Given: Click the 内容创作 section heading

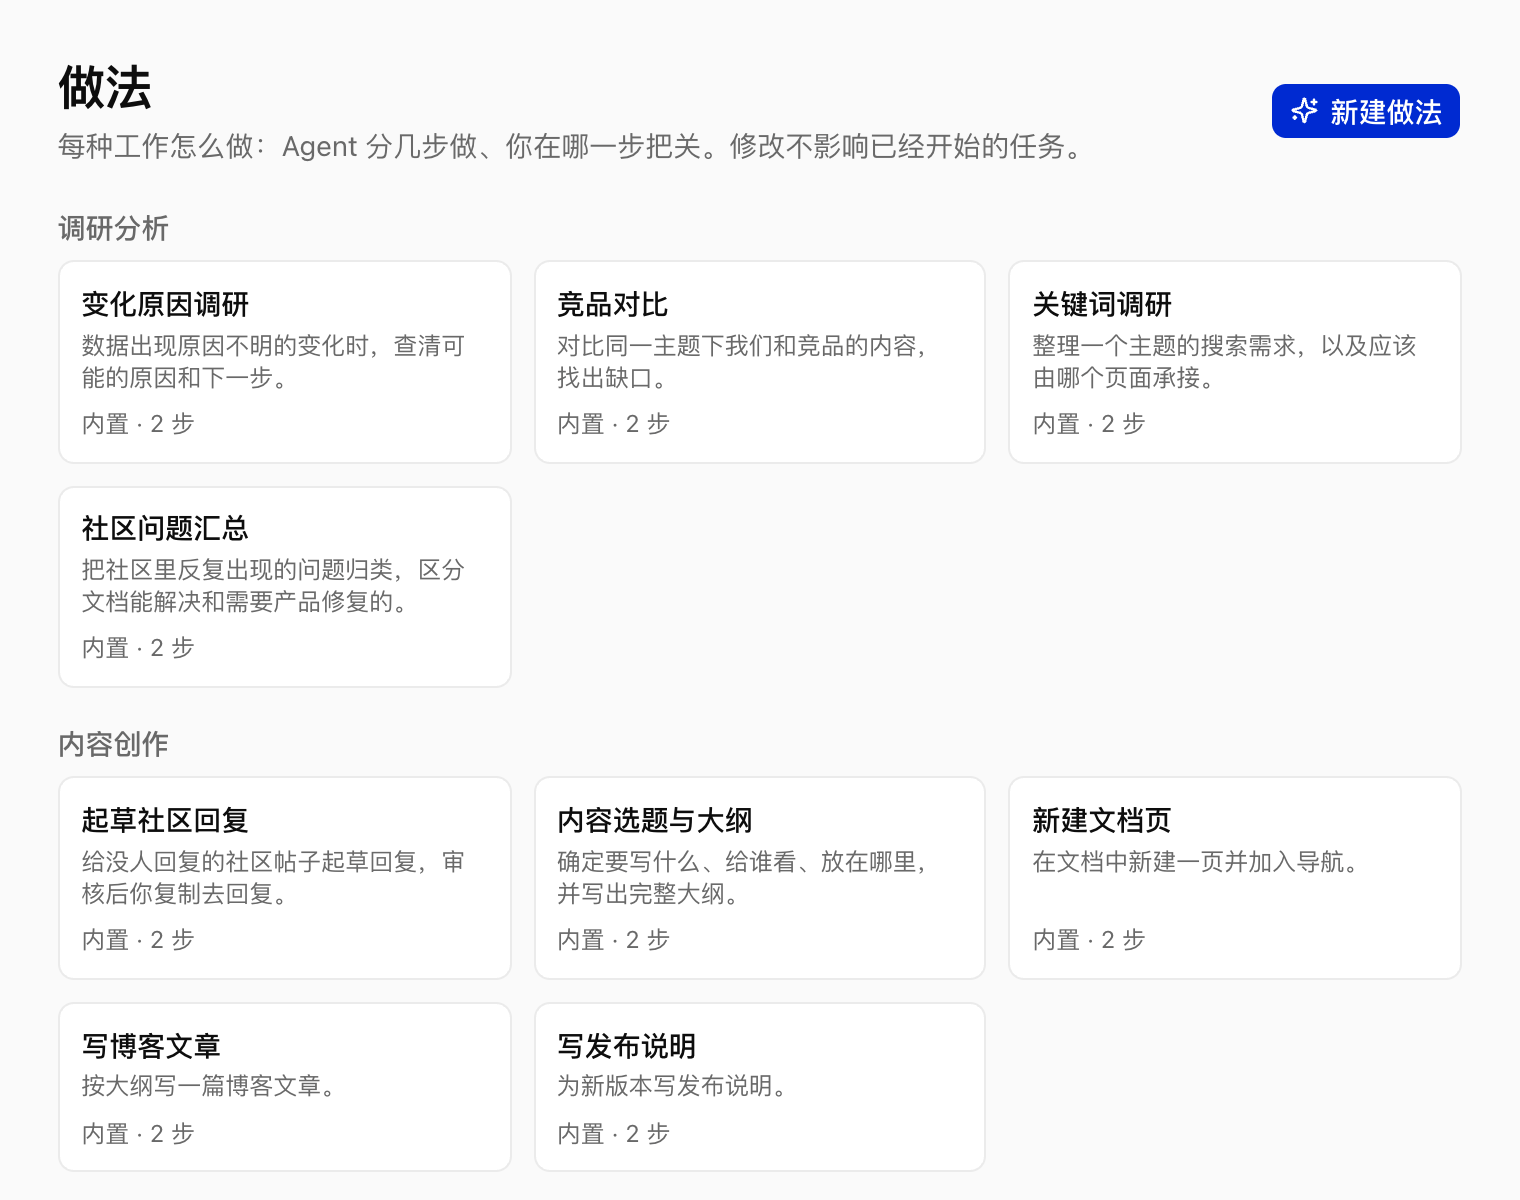Looking at the screenshot, I should coord(113,744).
